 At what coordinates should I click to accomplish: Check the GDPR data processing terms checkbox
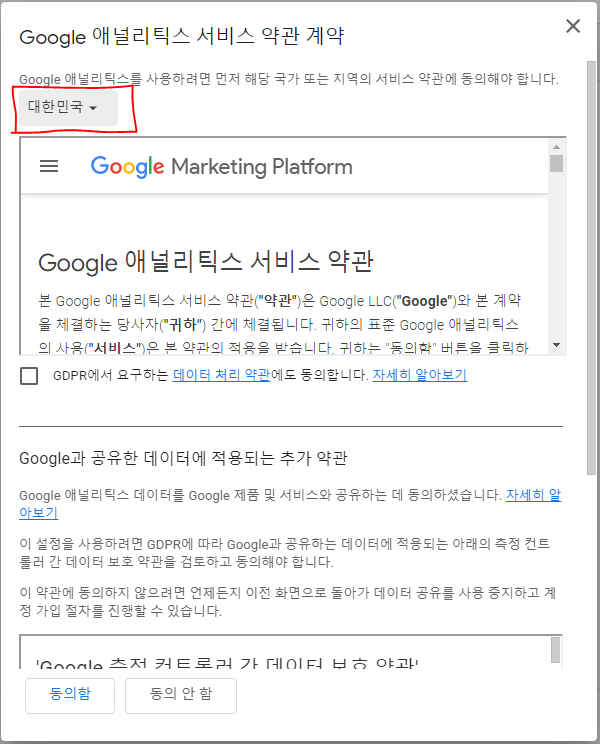29,376
